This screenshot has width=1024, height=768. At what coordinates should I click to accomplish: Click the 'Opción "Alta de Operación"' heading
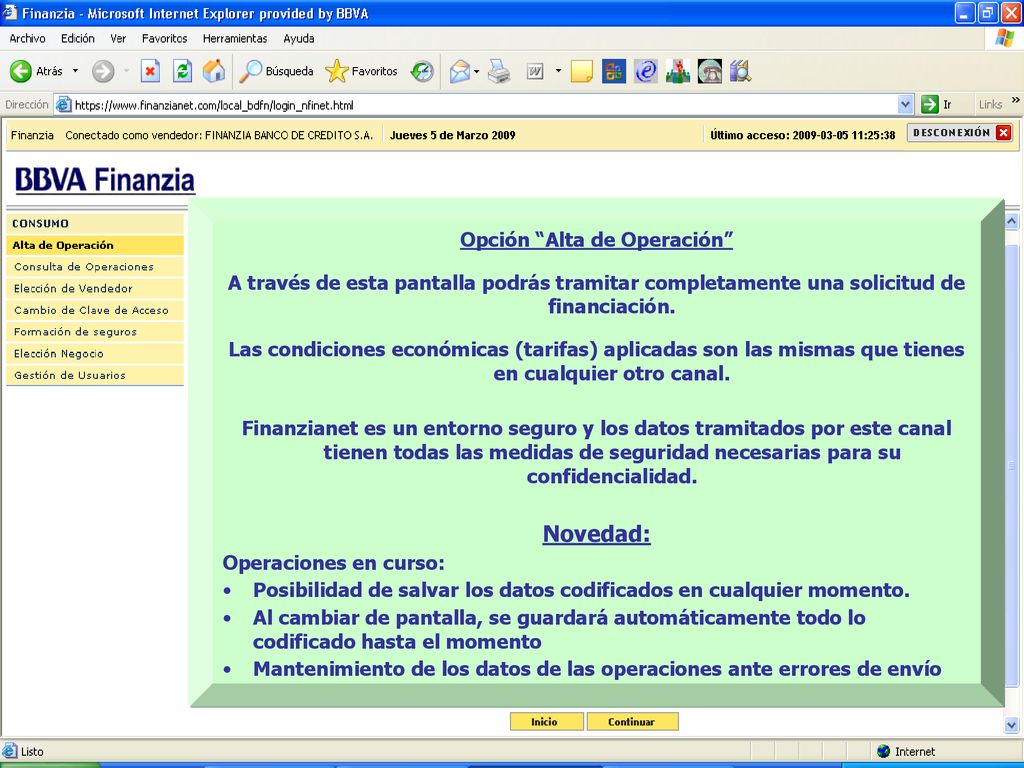pyautogui.click(x=596, y=240)
